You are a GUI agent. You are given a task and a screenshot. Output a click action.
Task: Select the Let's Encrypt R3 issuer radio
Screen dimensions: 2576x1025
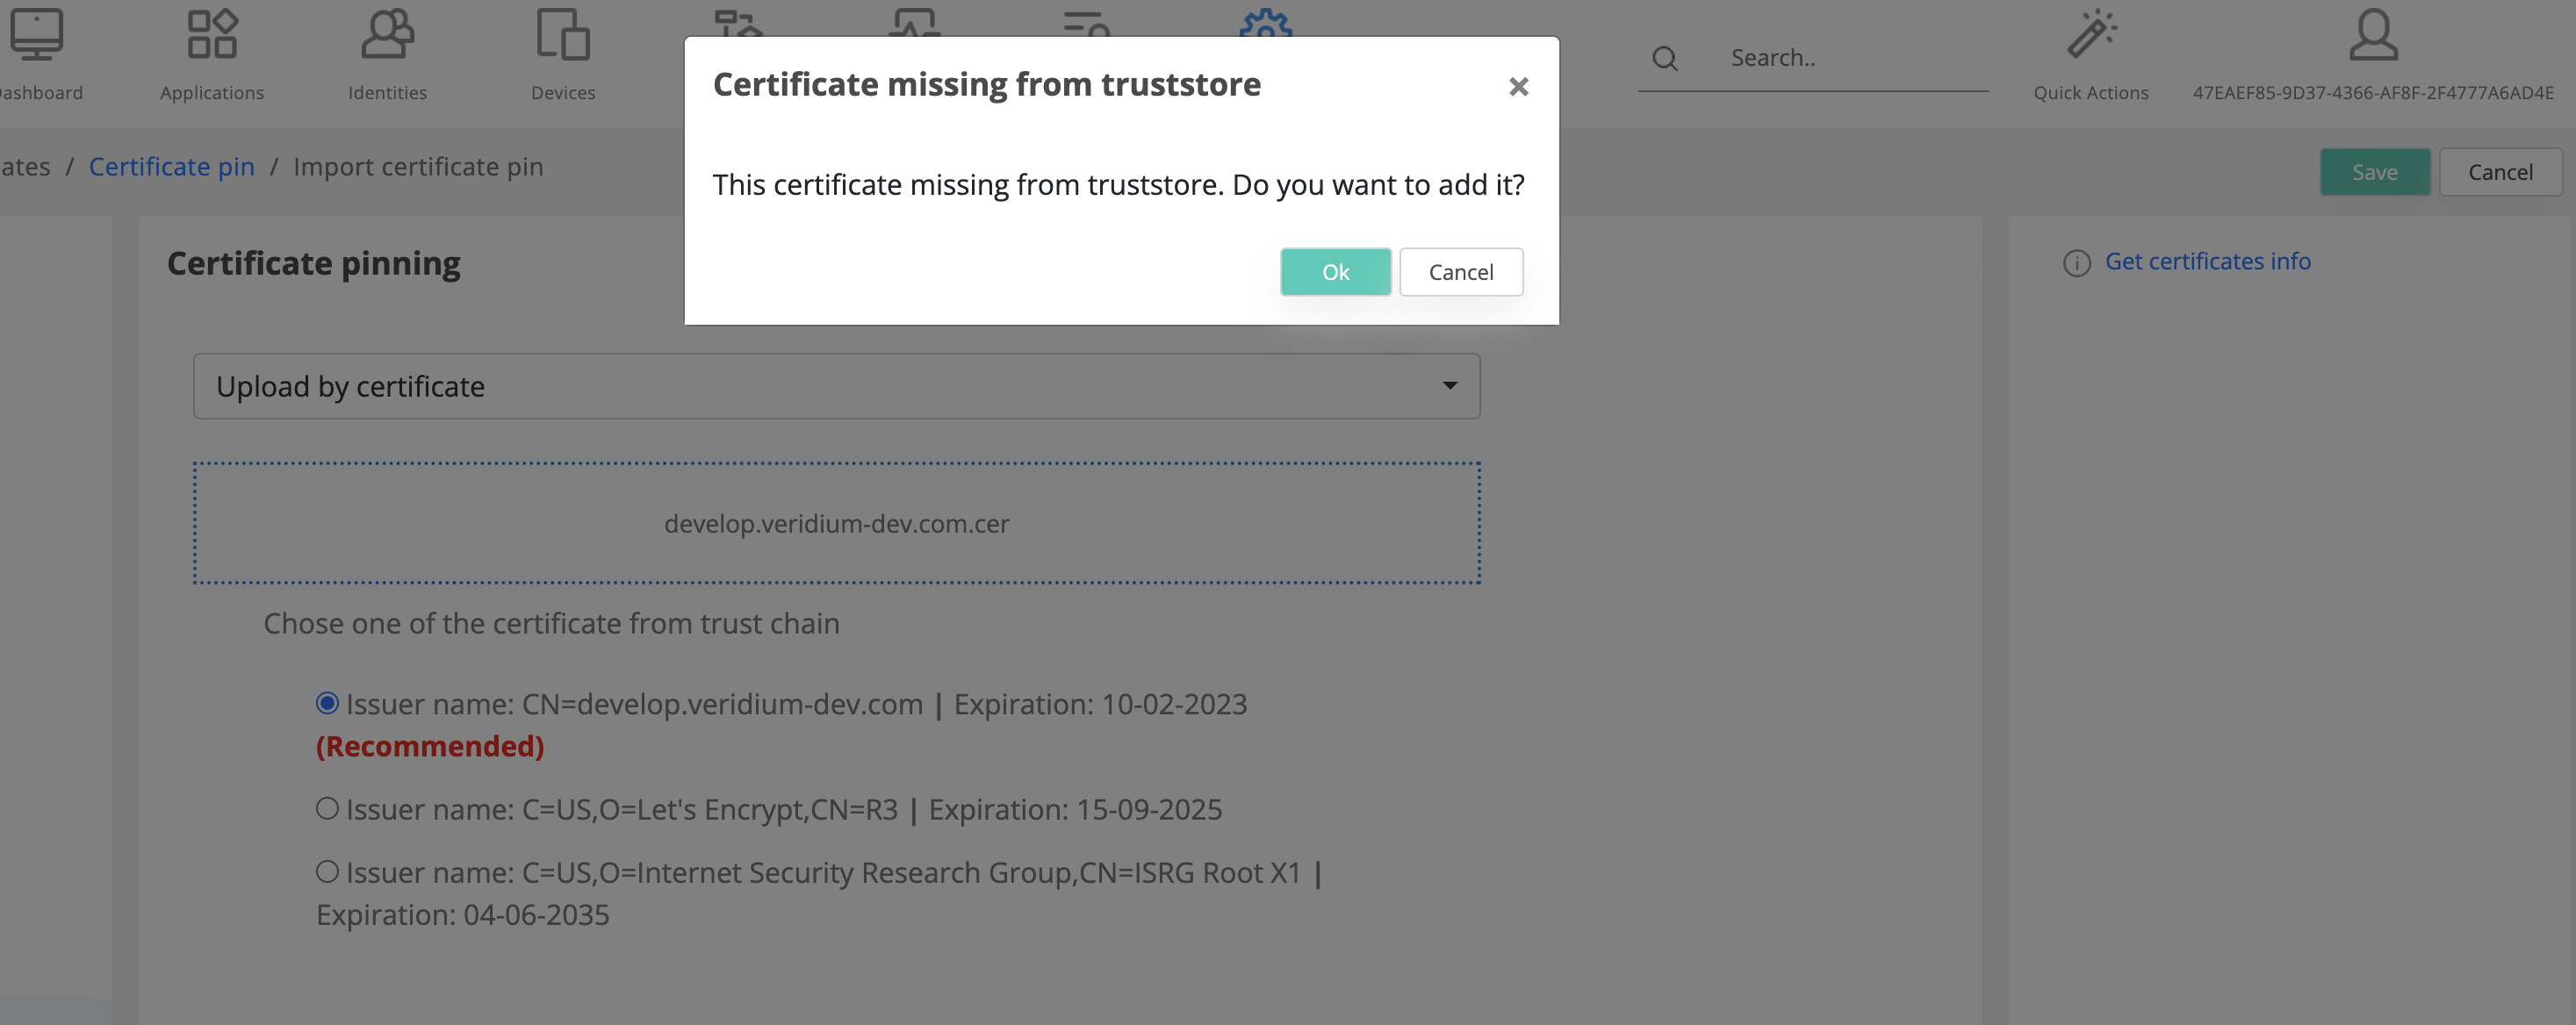point(327,808)
